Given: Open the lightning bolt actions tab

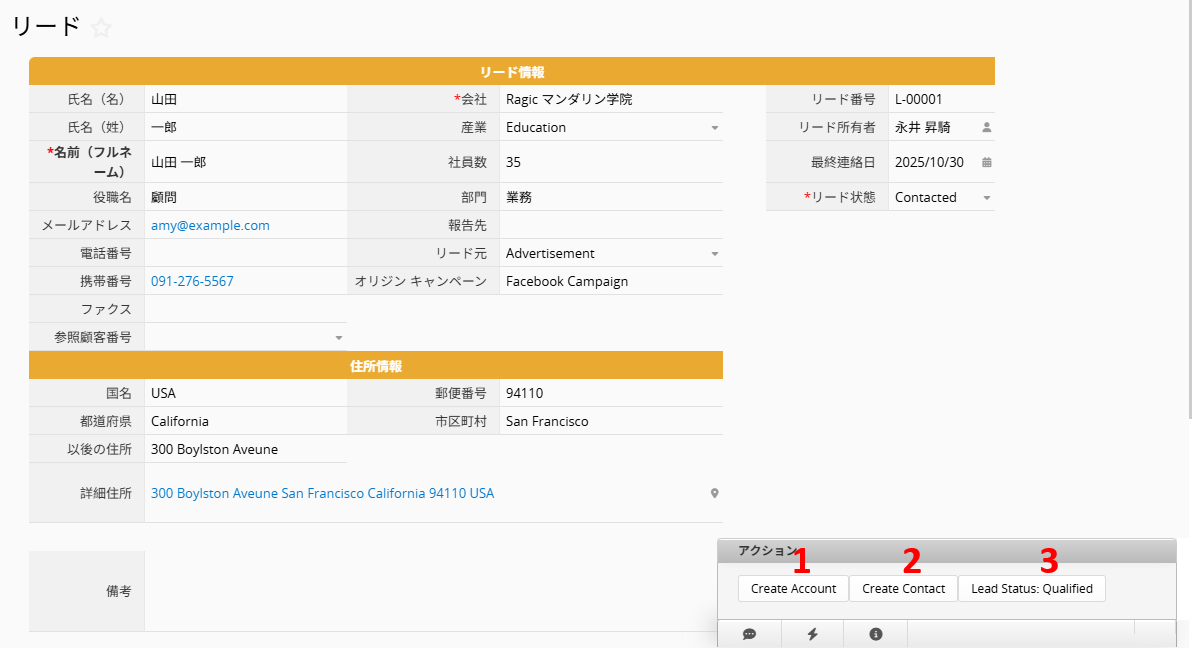Looking at the screenshot, I should pyautogui.click(x=812, y=634).
